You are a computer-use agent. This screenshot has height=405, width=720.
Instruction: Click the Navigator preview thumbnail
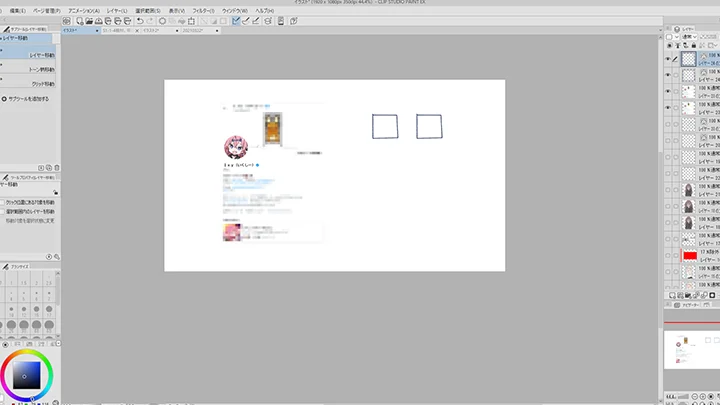point(692,349)
